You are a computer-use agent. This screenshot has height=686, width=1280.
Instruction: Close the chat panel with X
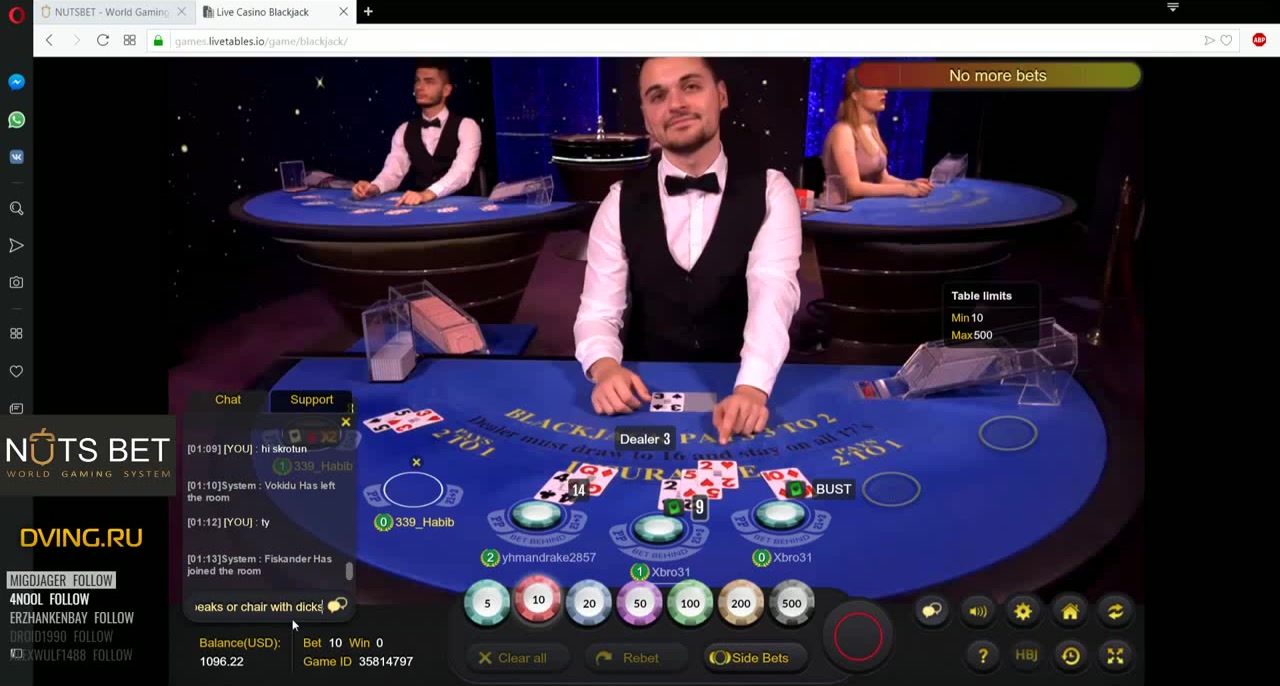346,422
